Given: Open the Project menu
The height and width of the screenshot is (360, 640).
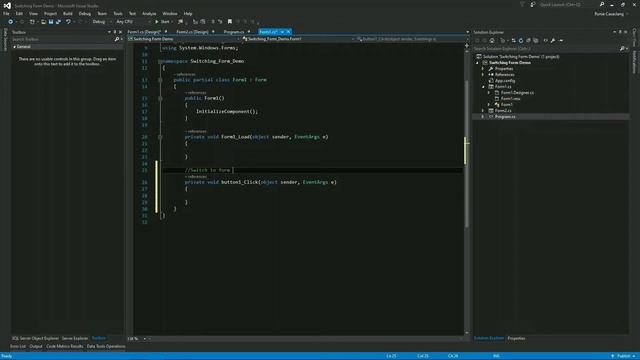Looking at the screenshot, I should click(x=50, y=13).
